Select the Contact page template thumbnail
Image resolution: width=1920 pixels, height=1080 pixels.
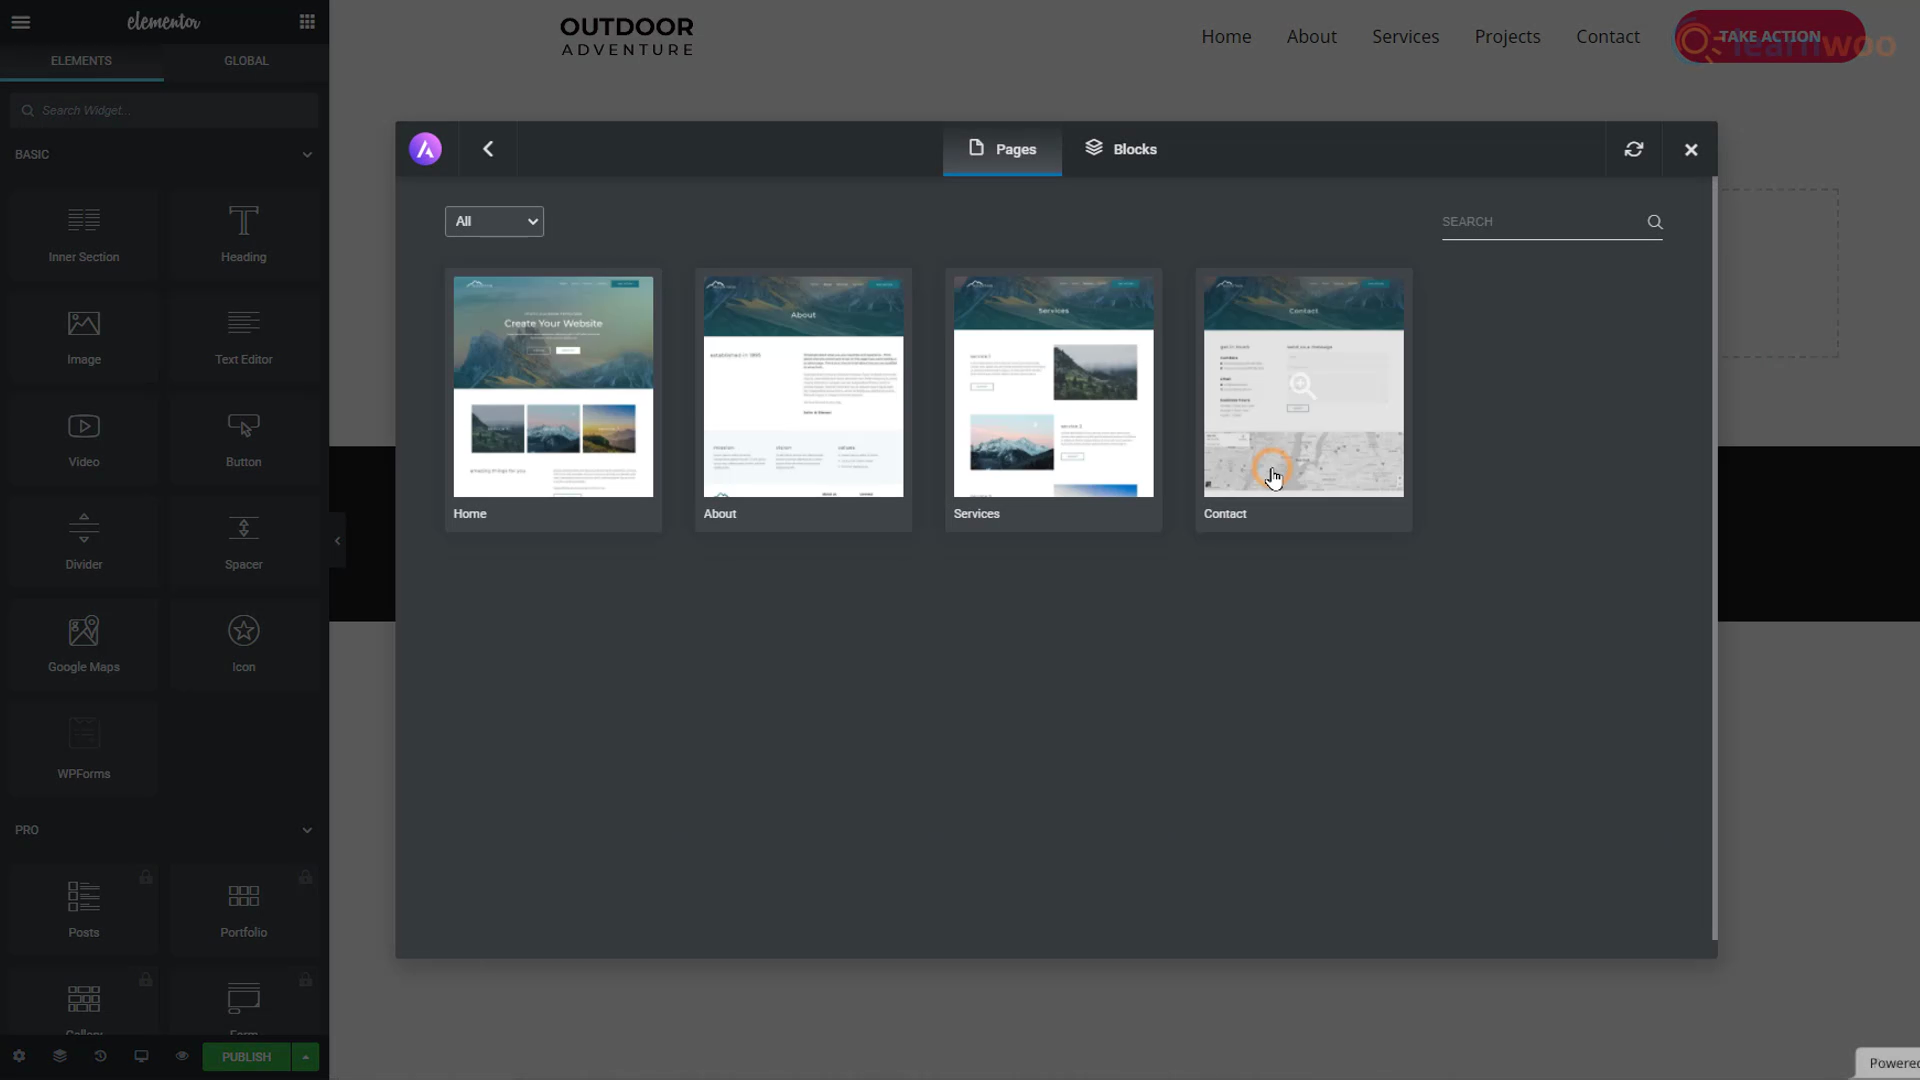(x=1303, y=387)
